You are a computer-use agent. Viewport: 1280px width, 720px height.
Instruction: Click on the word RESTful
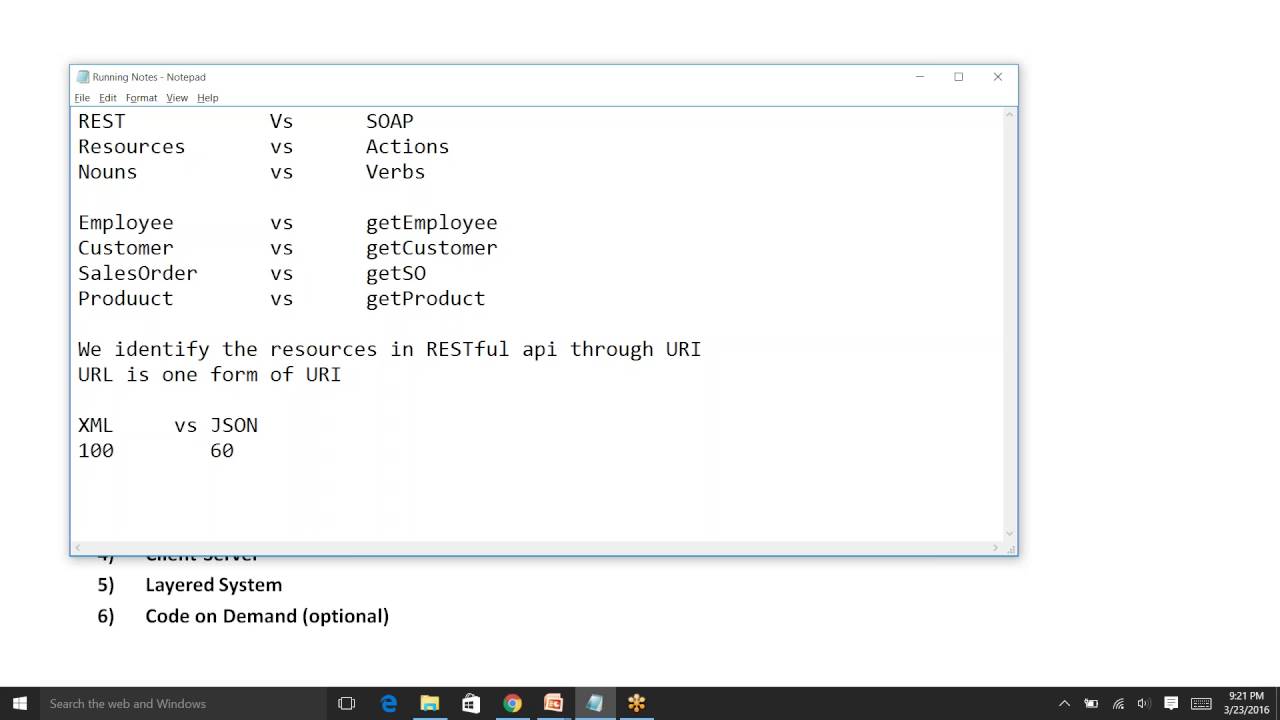click(467, 349)
